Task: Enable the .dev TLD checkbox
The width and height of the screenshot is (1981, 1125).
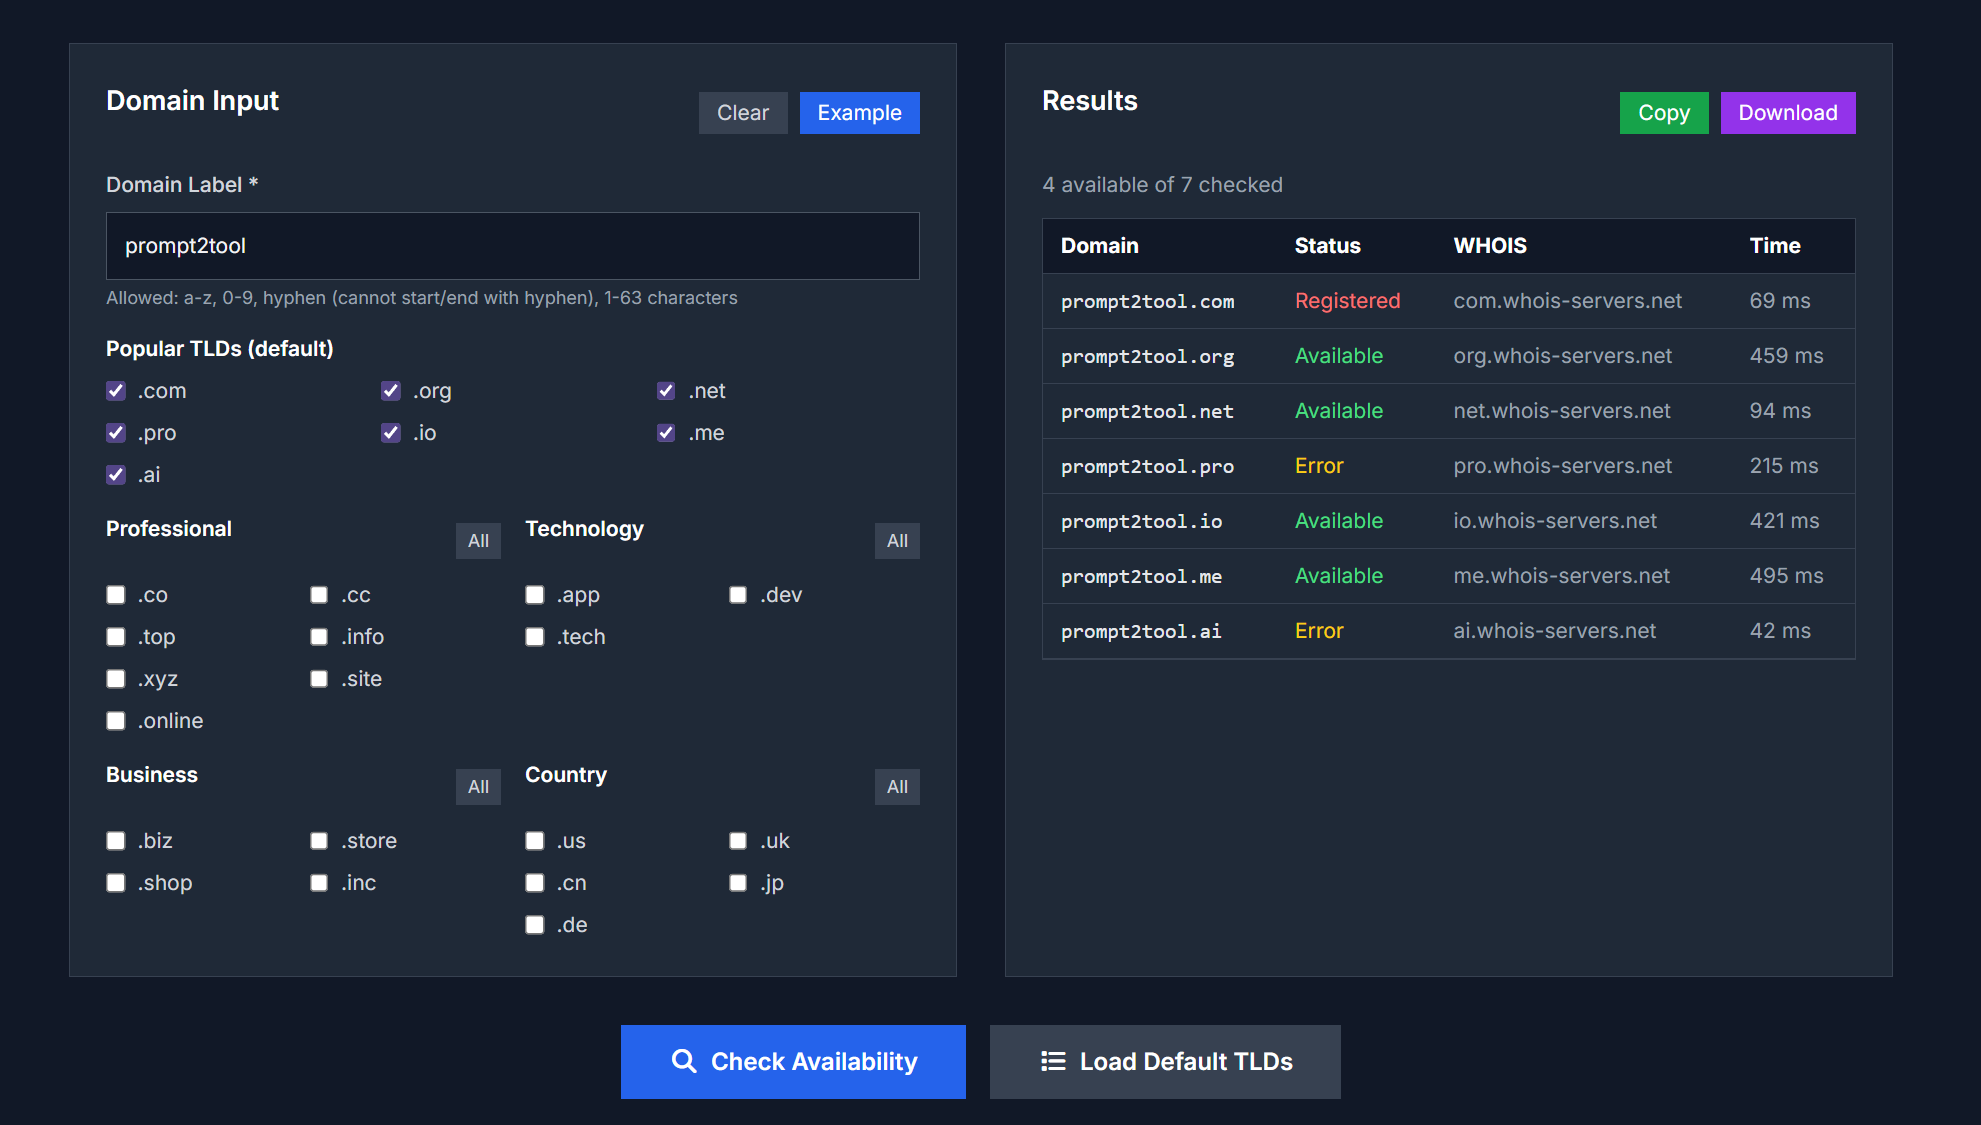Action: point(738,595)
